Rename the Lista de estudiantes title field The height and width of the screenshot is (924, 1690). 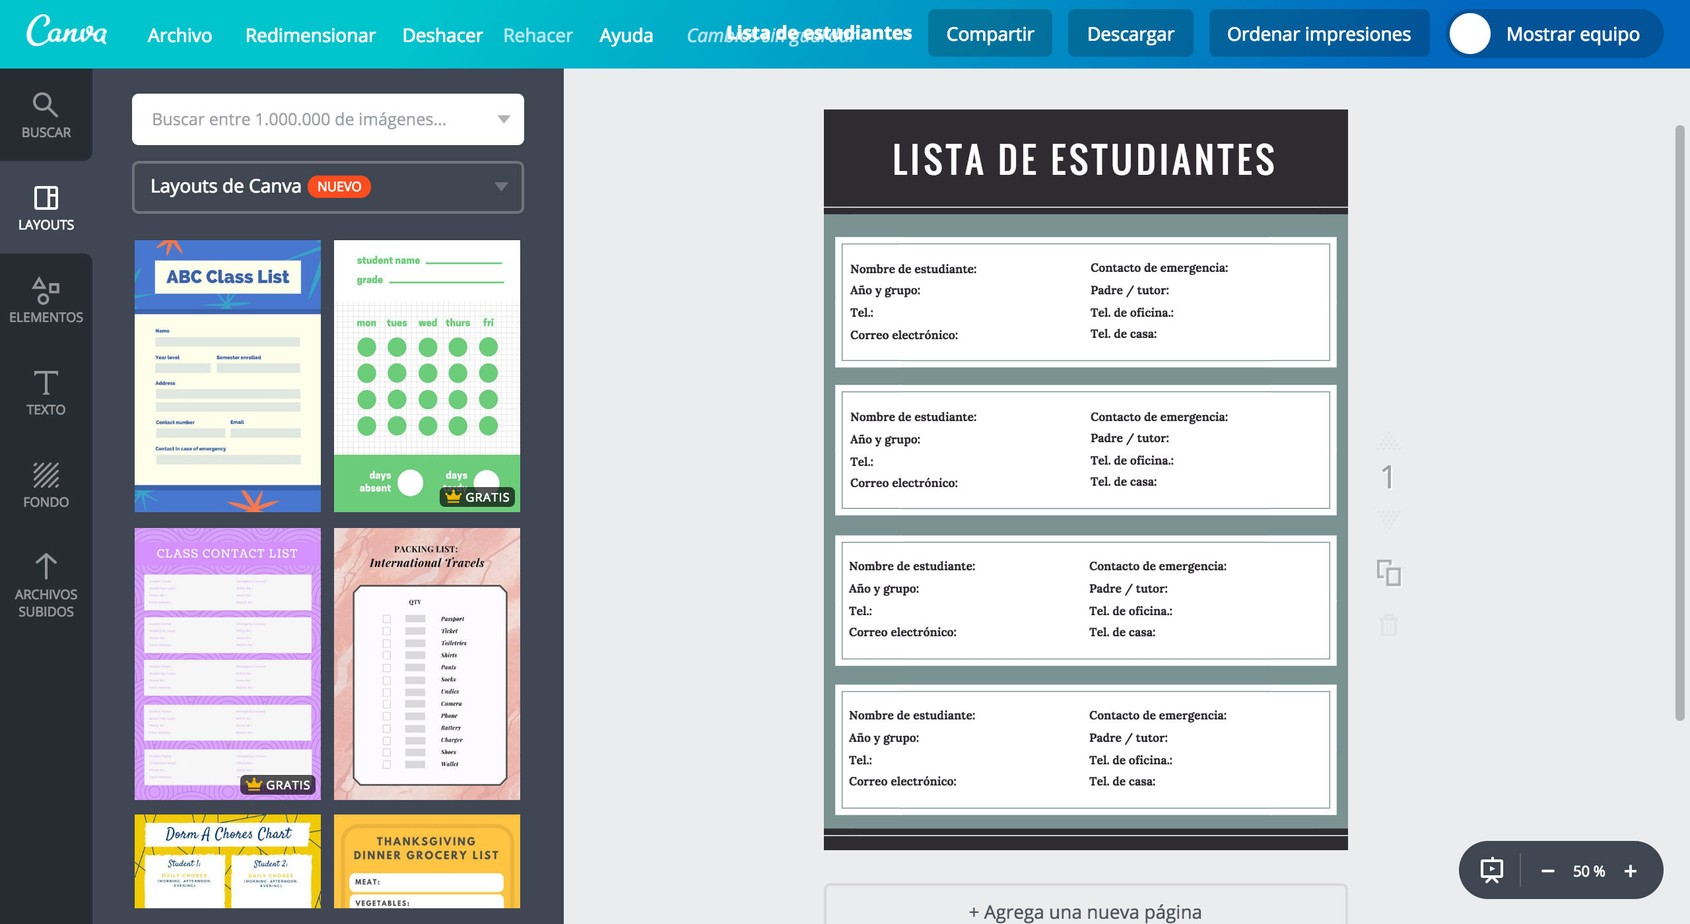point(818,32)
